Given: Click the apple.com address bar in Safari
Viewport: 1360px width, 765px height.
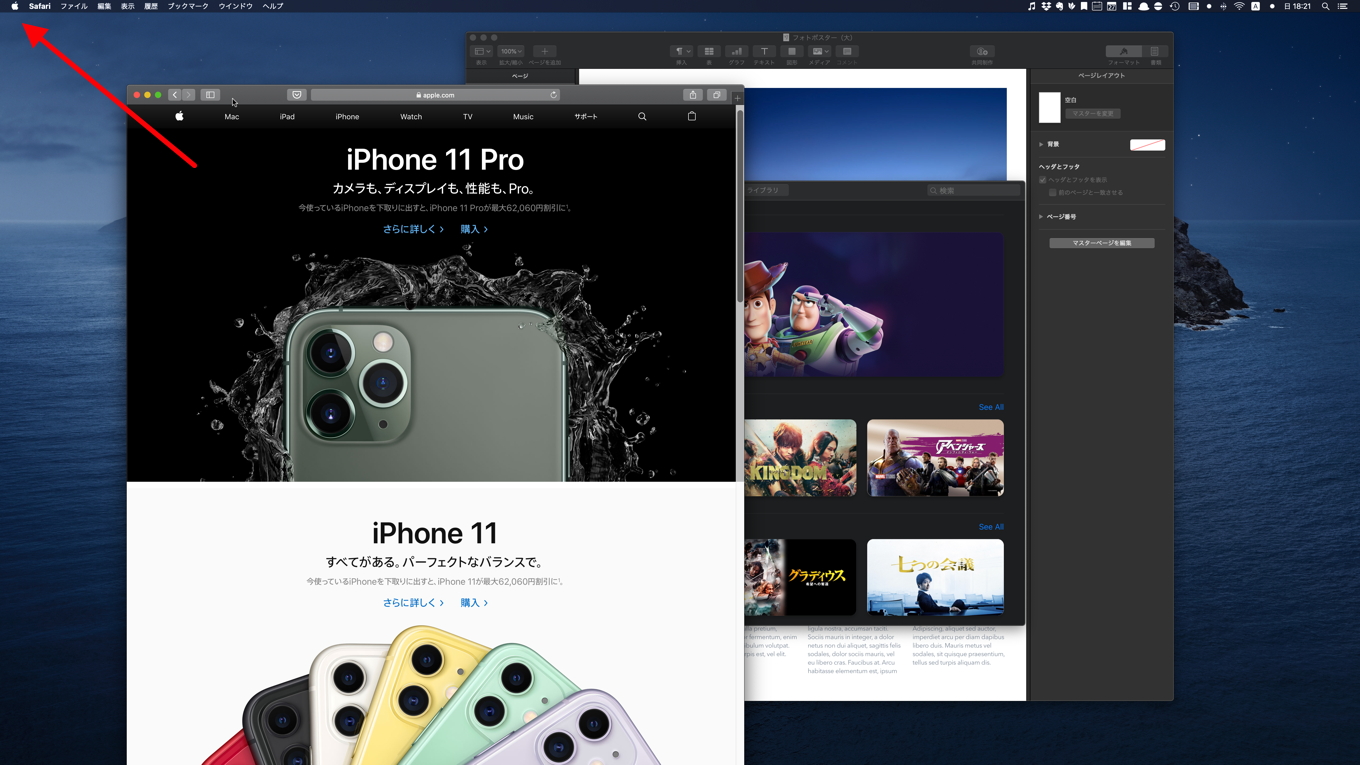Looking at the screenshot, I should pyautogui.click(x=435, y=95).
